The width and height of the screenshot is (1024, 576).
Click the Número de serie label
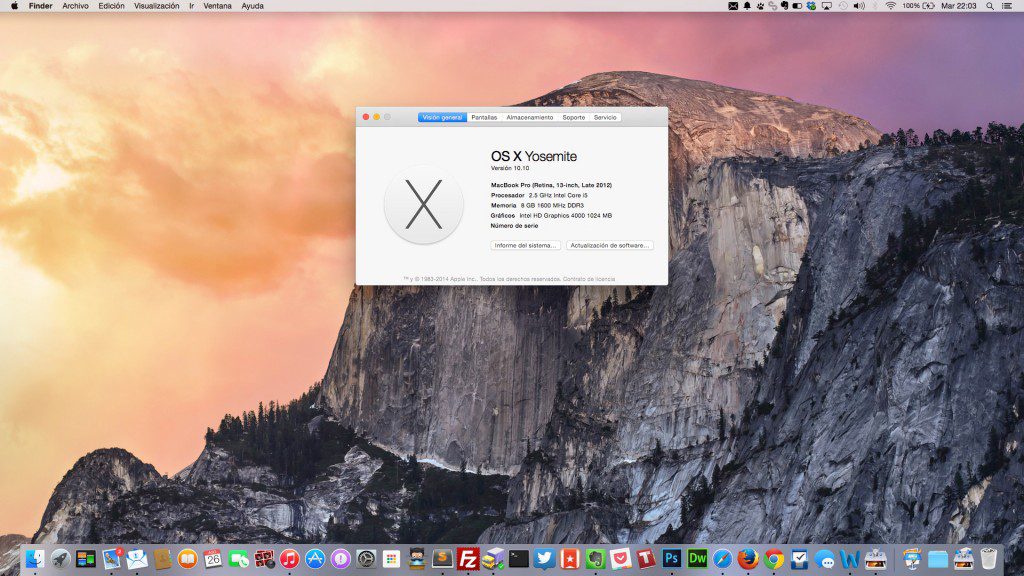coord(515,226)
